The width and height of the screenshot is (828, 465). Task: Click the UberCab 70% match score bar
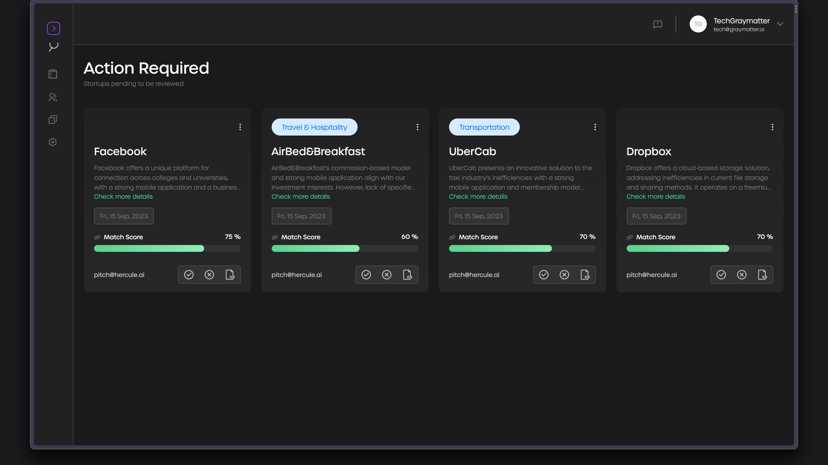(522, 248)
